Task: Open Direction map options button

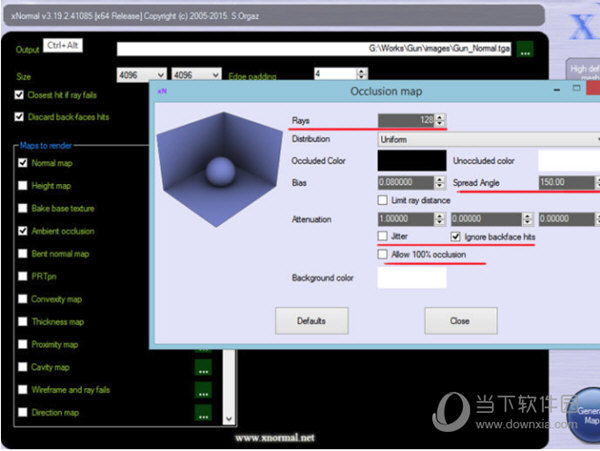Action: click(x=203, y=412)
